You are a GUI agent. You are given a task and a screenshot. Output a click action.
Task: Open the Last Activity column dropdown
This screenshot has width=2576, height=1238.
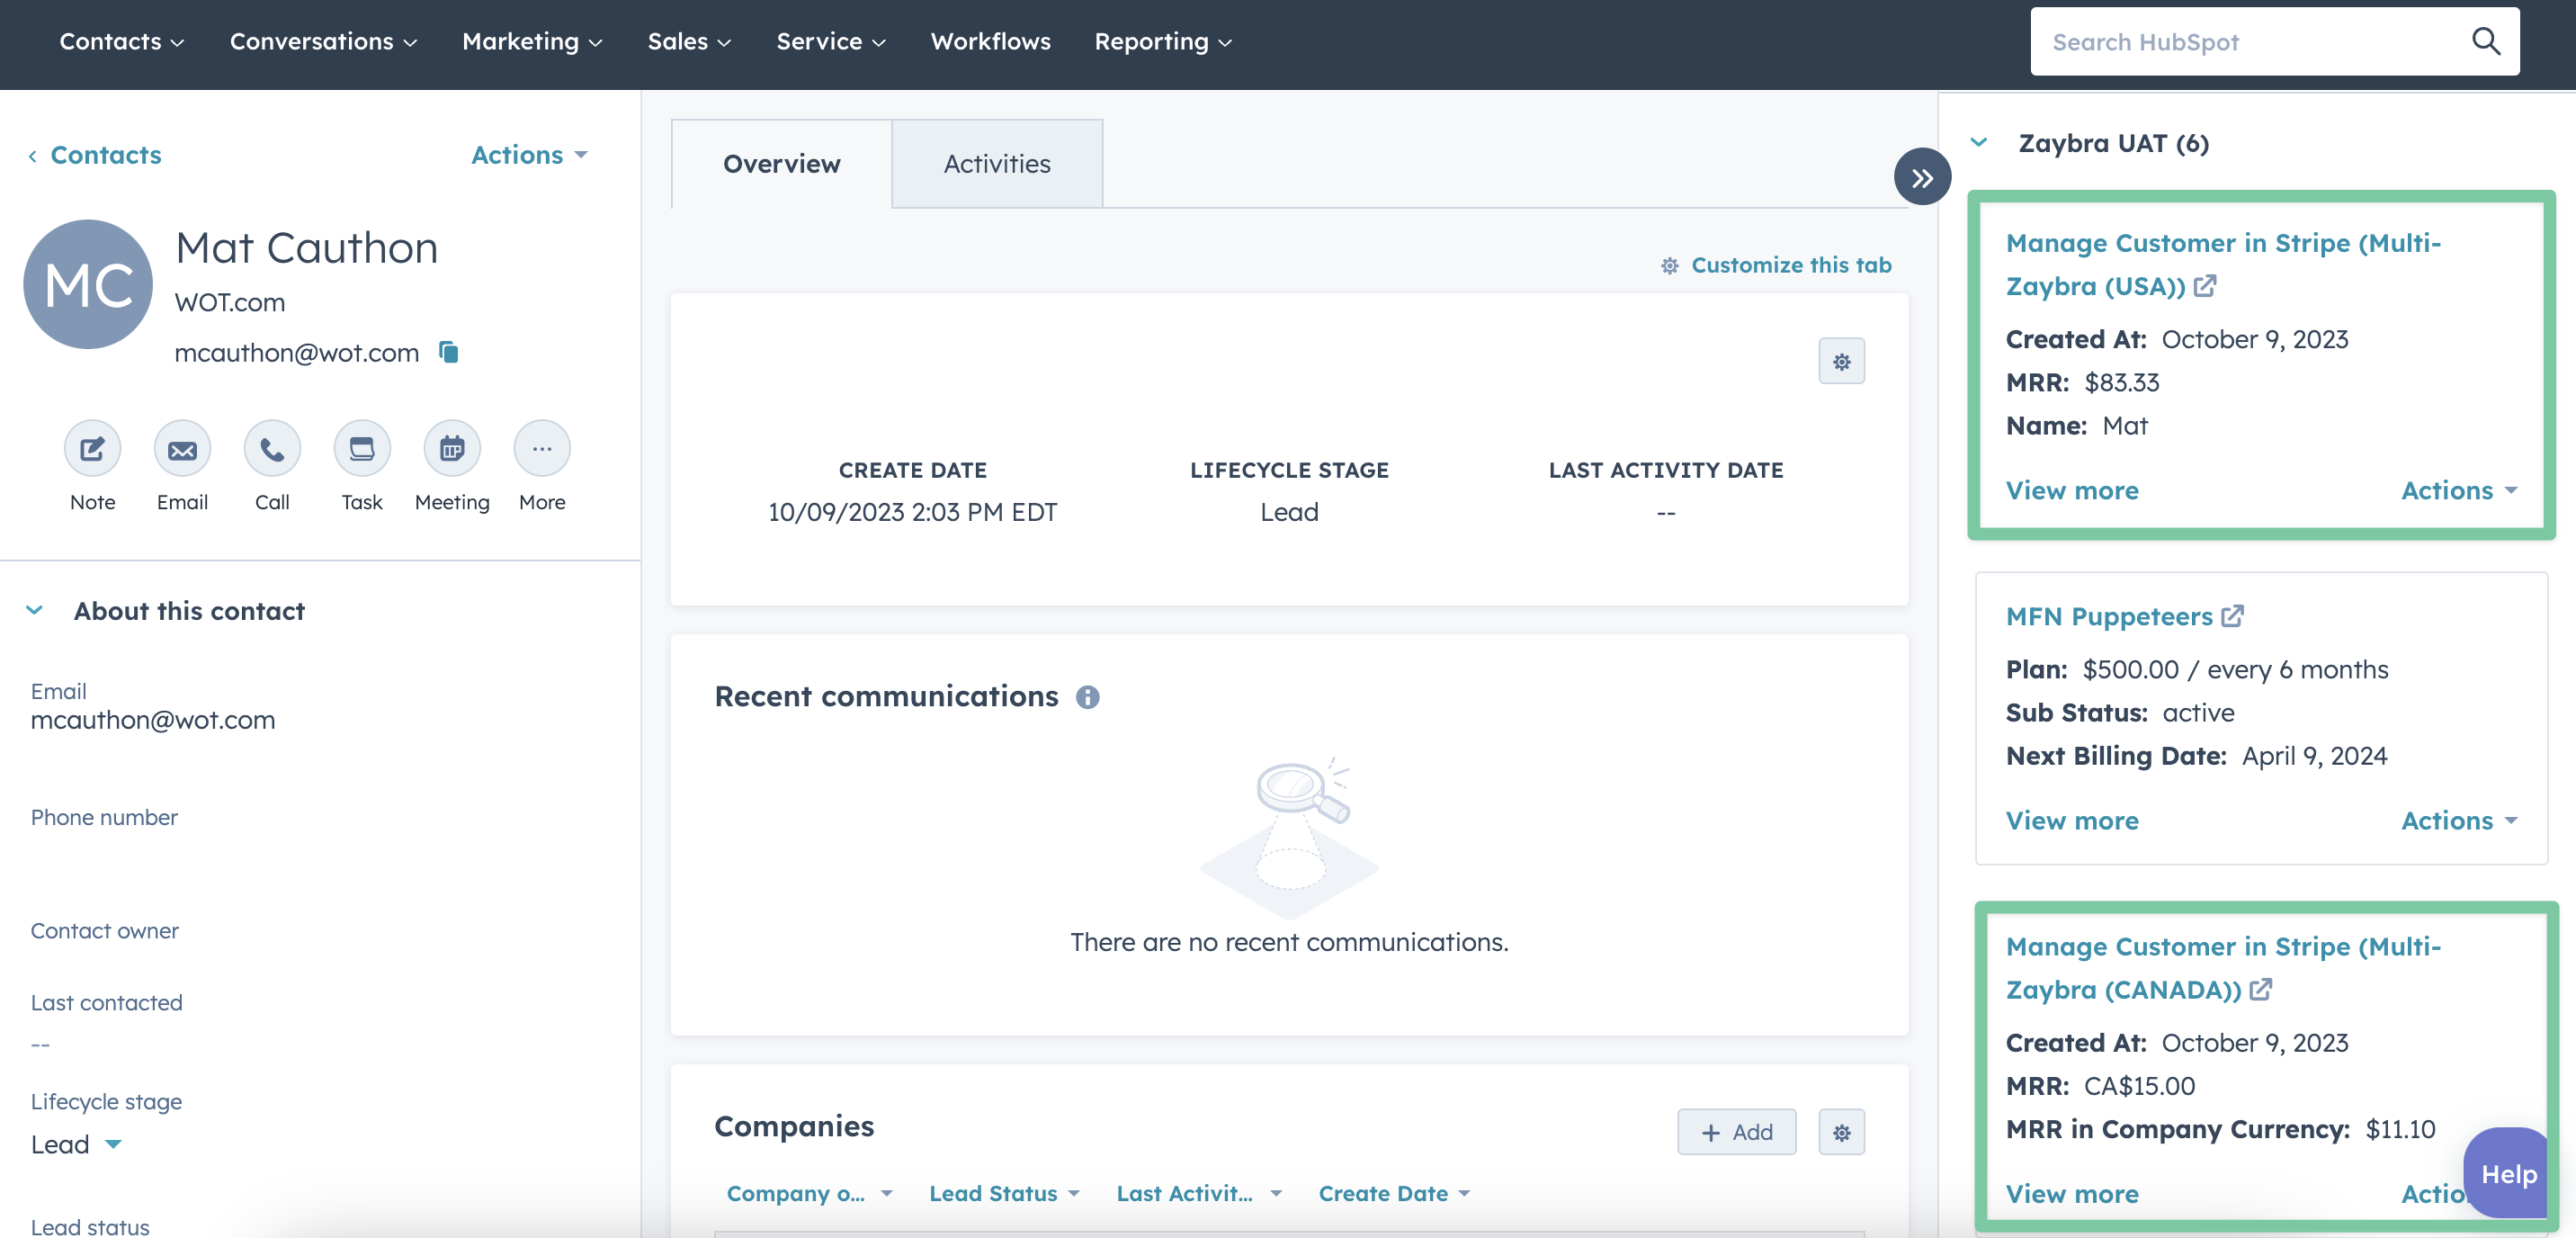[1199, 1193]
